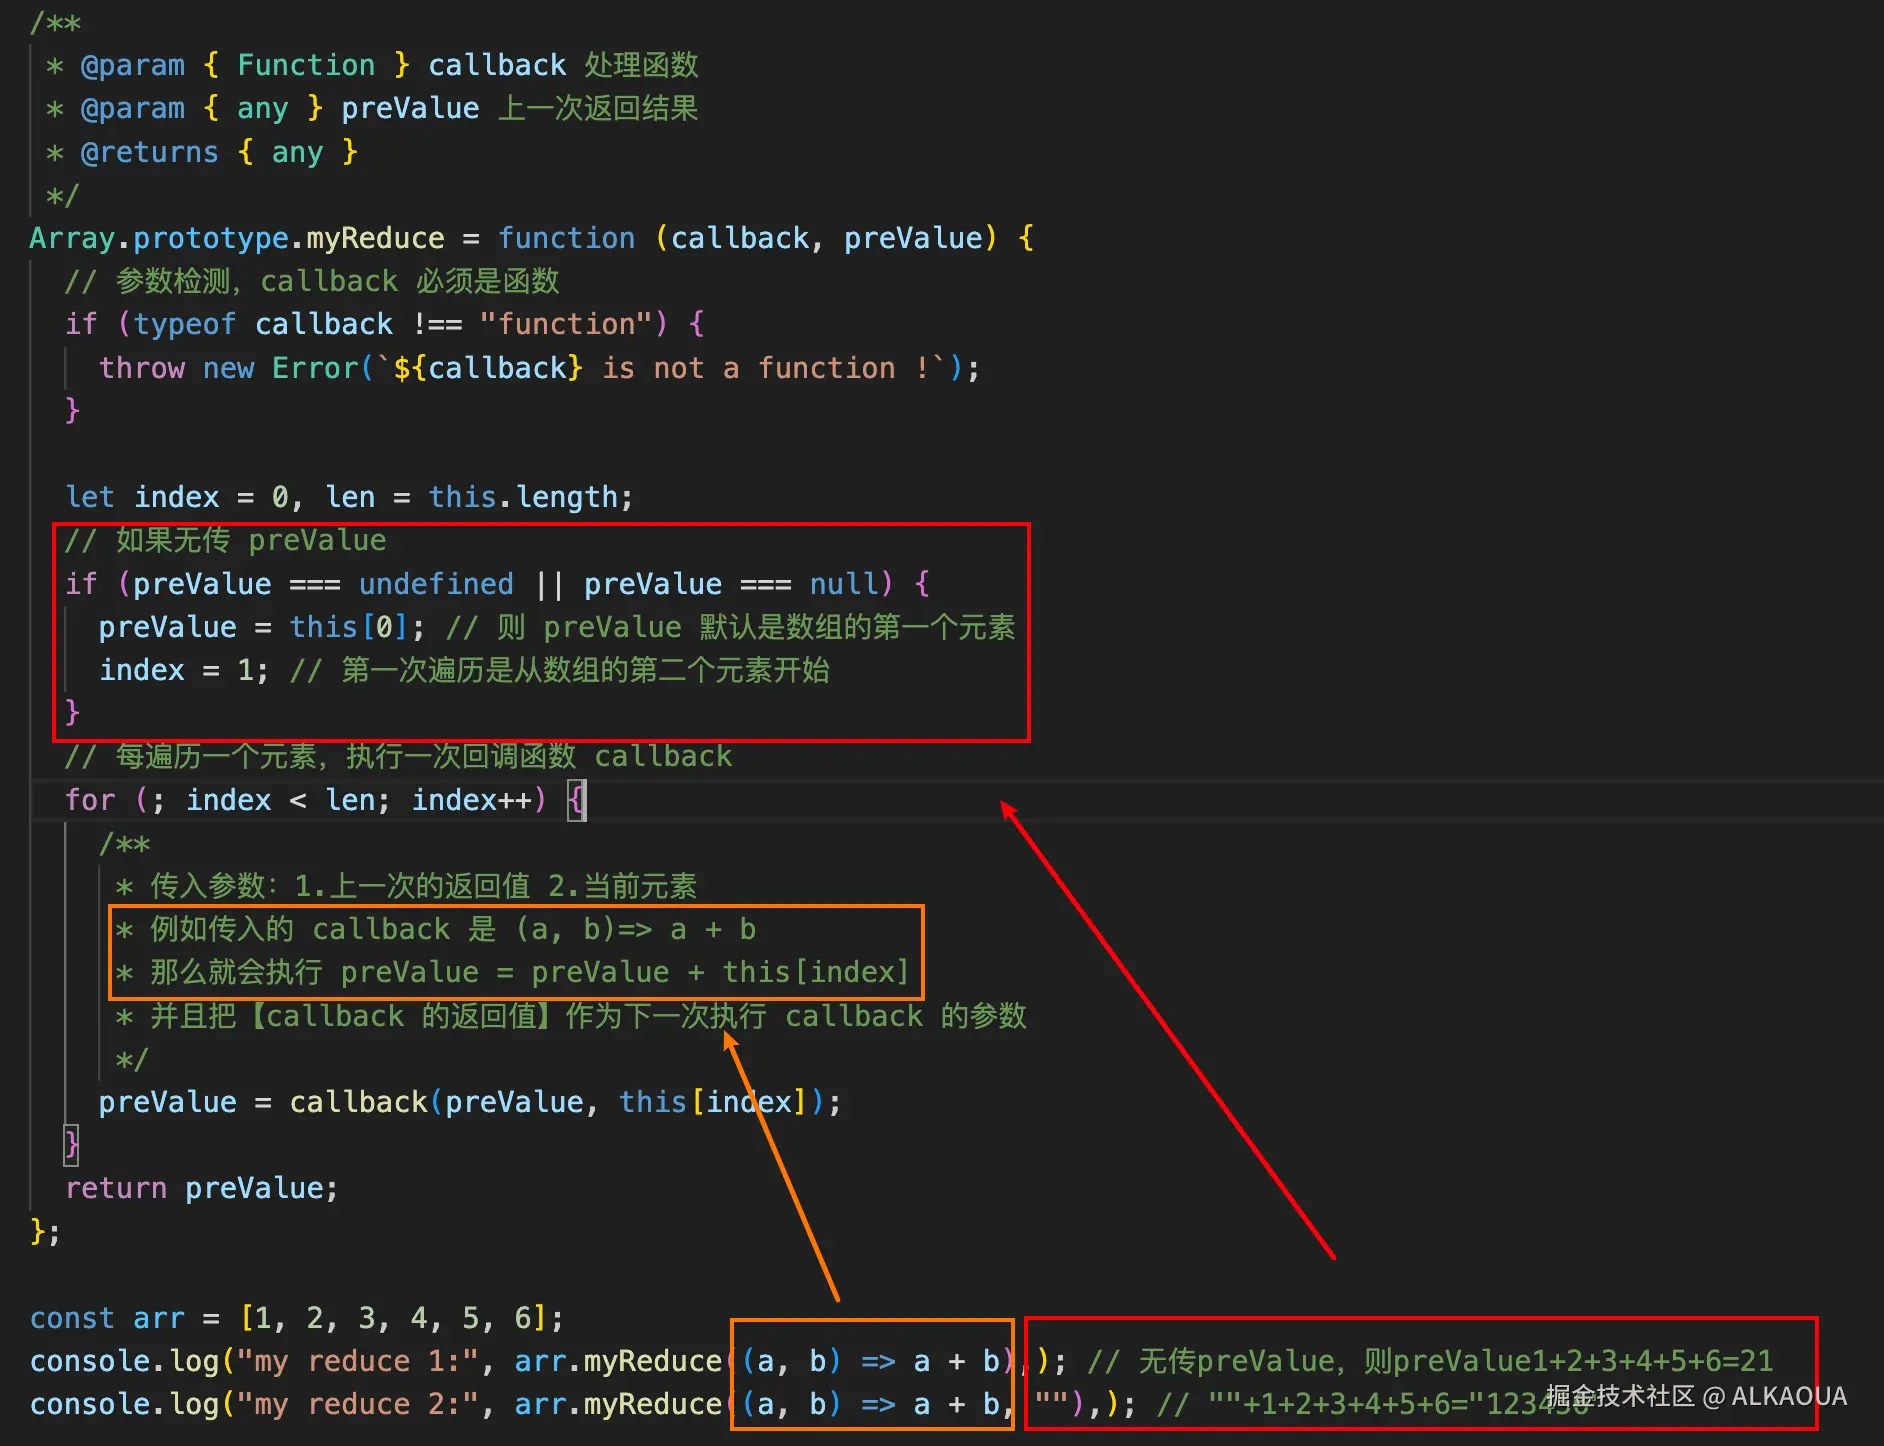The image size is (1884, 1446).
Task: Click the @returns JSDoc tag
Action: [149, 152]
